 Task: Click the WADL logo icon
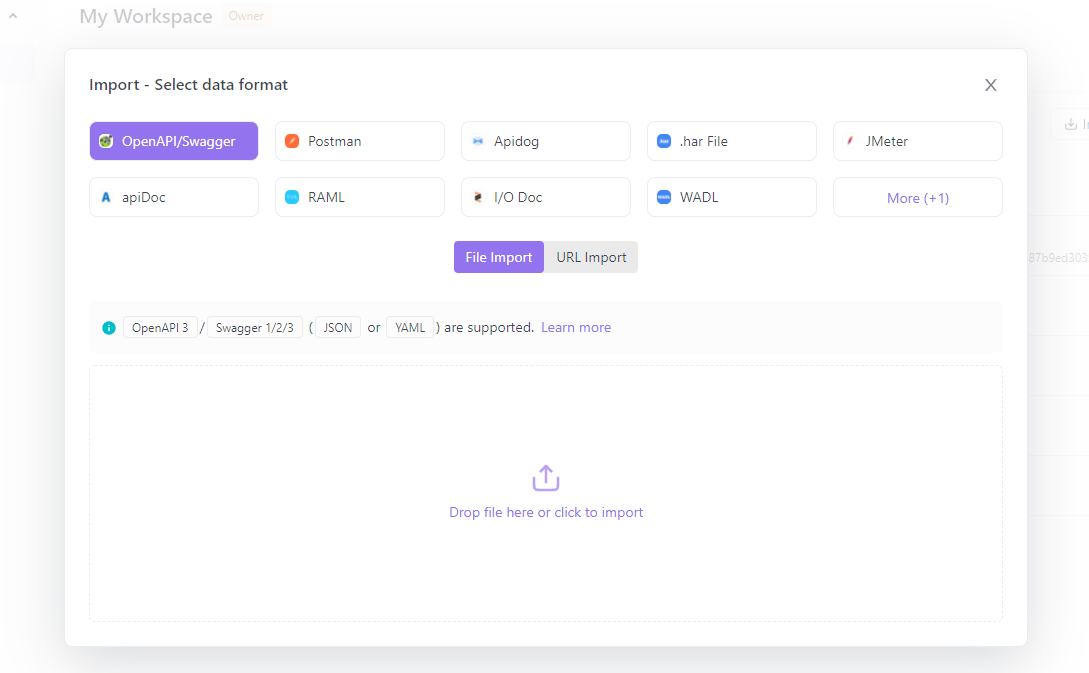664,197
